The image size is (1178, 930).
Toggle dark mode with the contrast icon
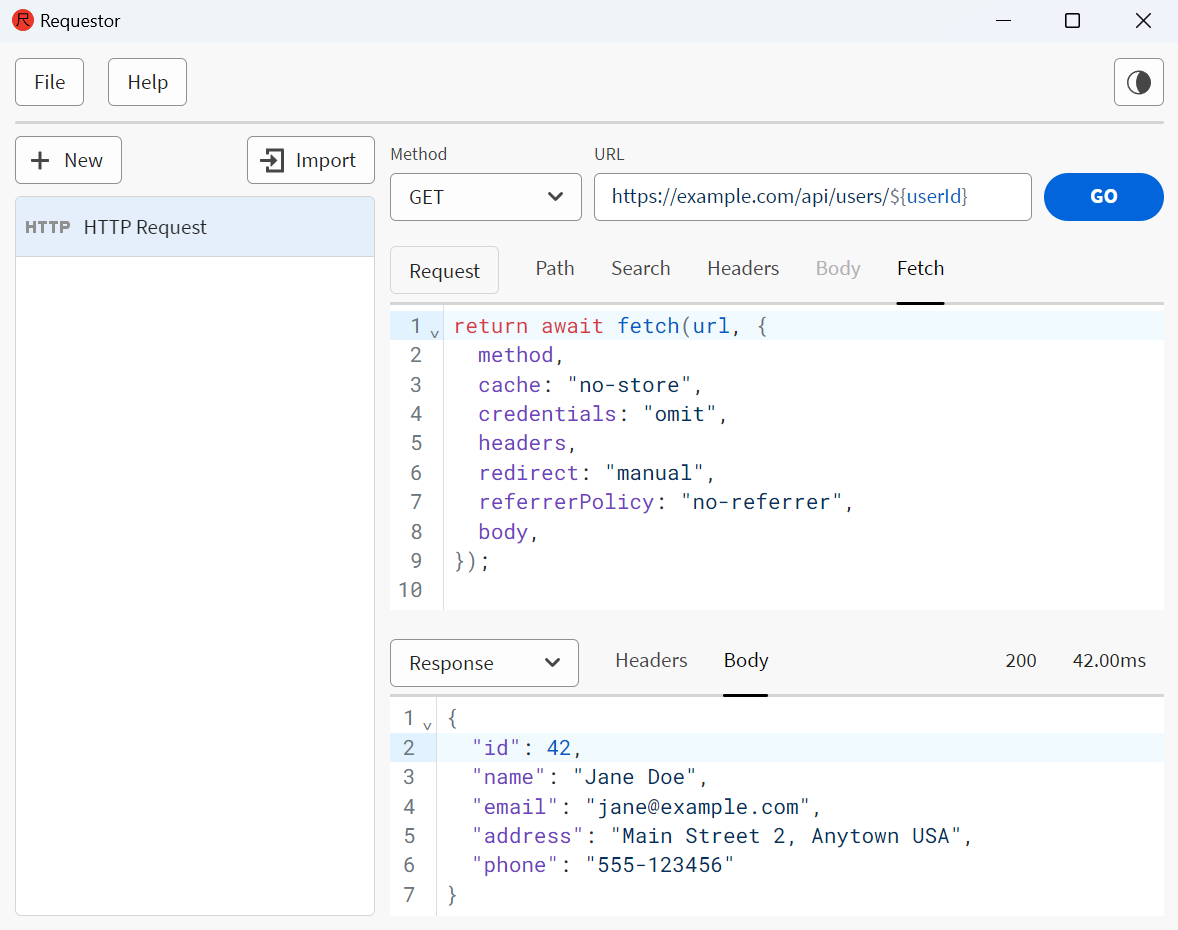point(1139,82)
